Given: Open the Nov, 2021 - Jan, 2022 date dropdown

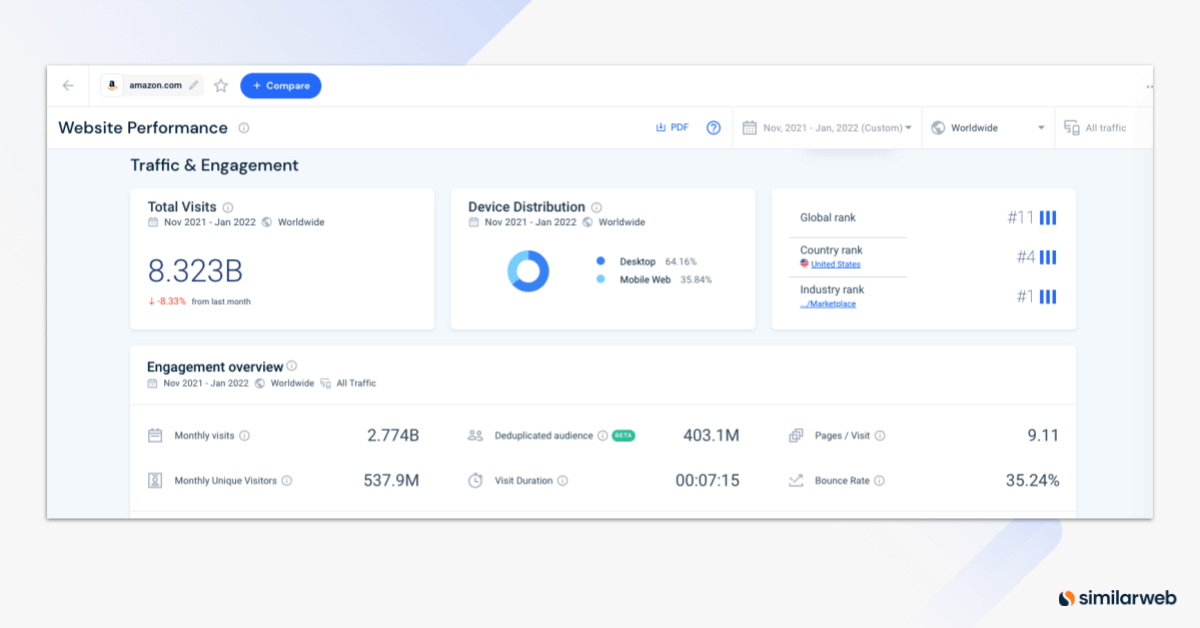Looking at the screenshot, I should tap(827, 128).
